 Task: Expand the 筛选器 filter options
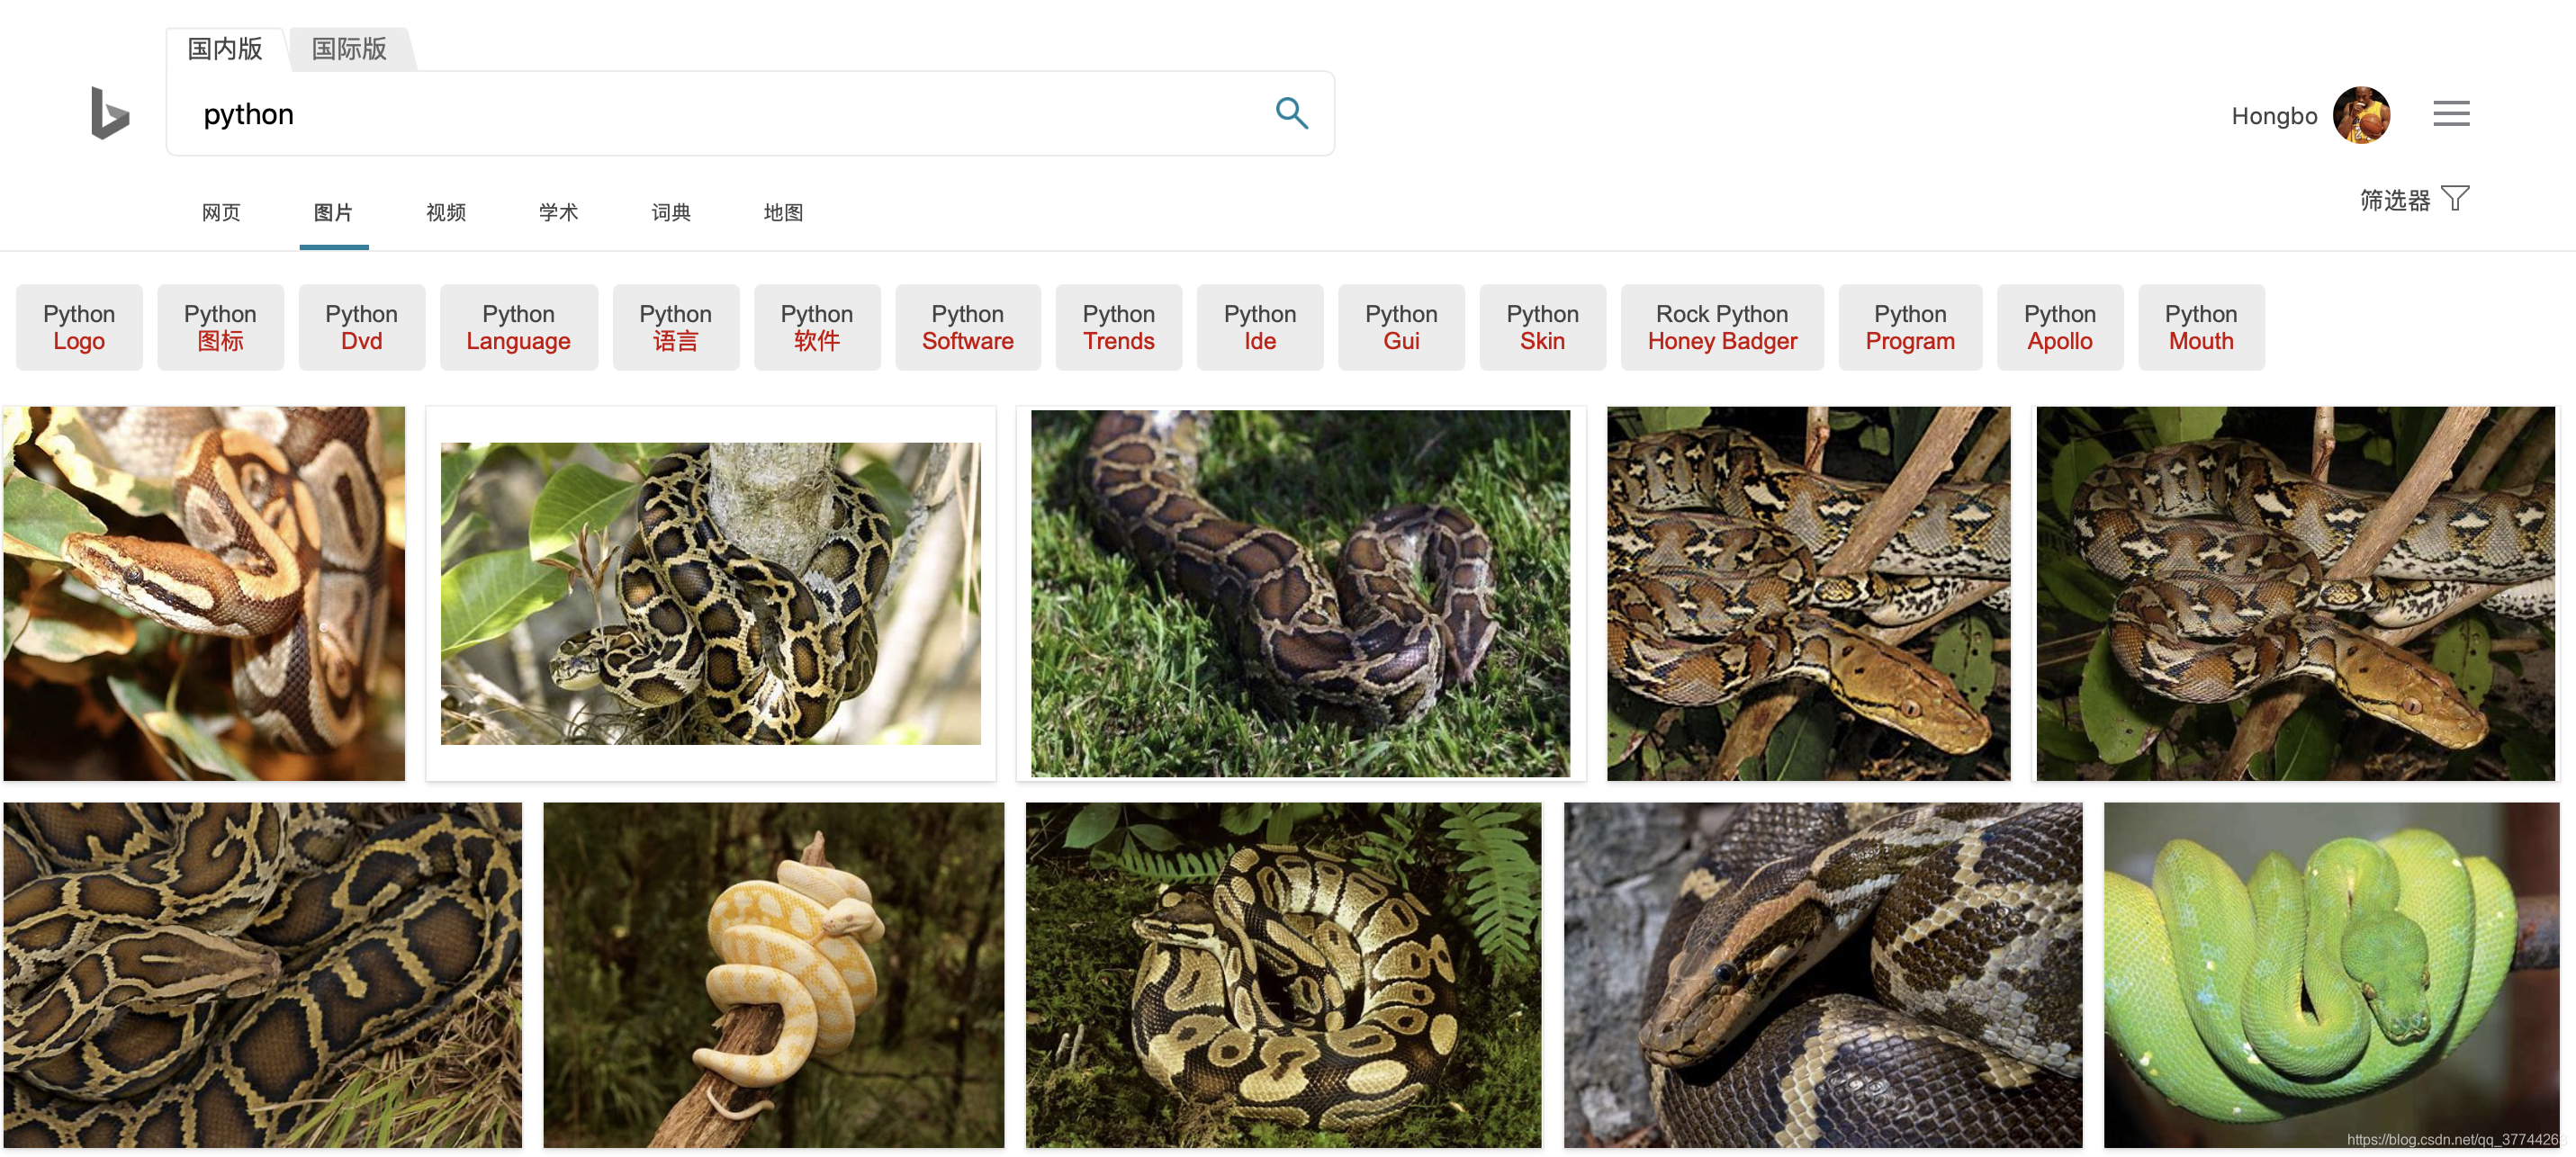click(2394, 200)
